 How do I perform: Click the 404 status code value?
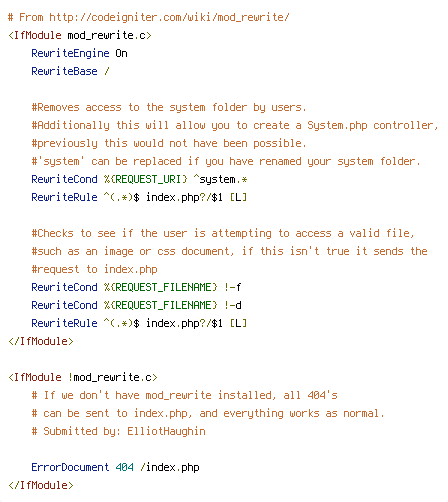pyautogui.click(x=125, y=467)
